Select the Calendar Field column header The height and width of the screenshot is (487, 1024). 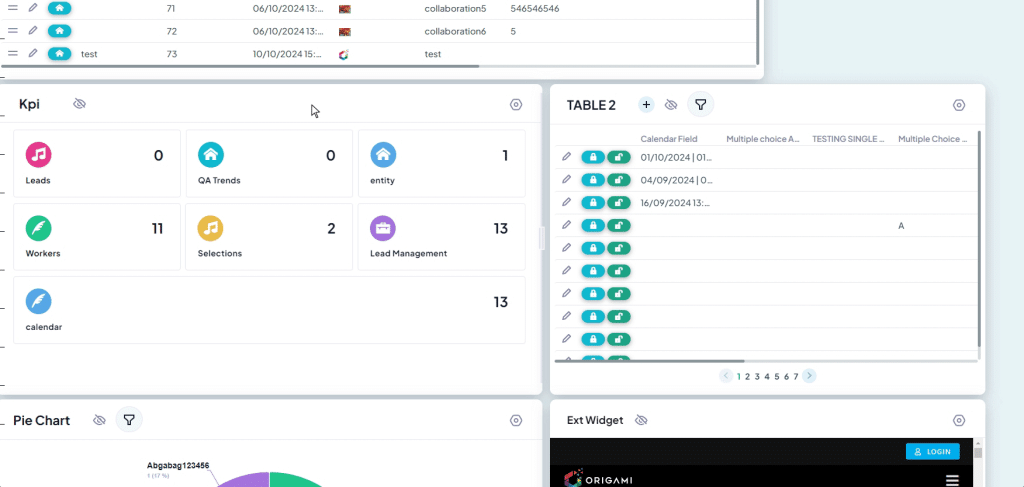tap(669, 138)
